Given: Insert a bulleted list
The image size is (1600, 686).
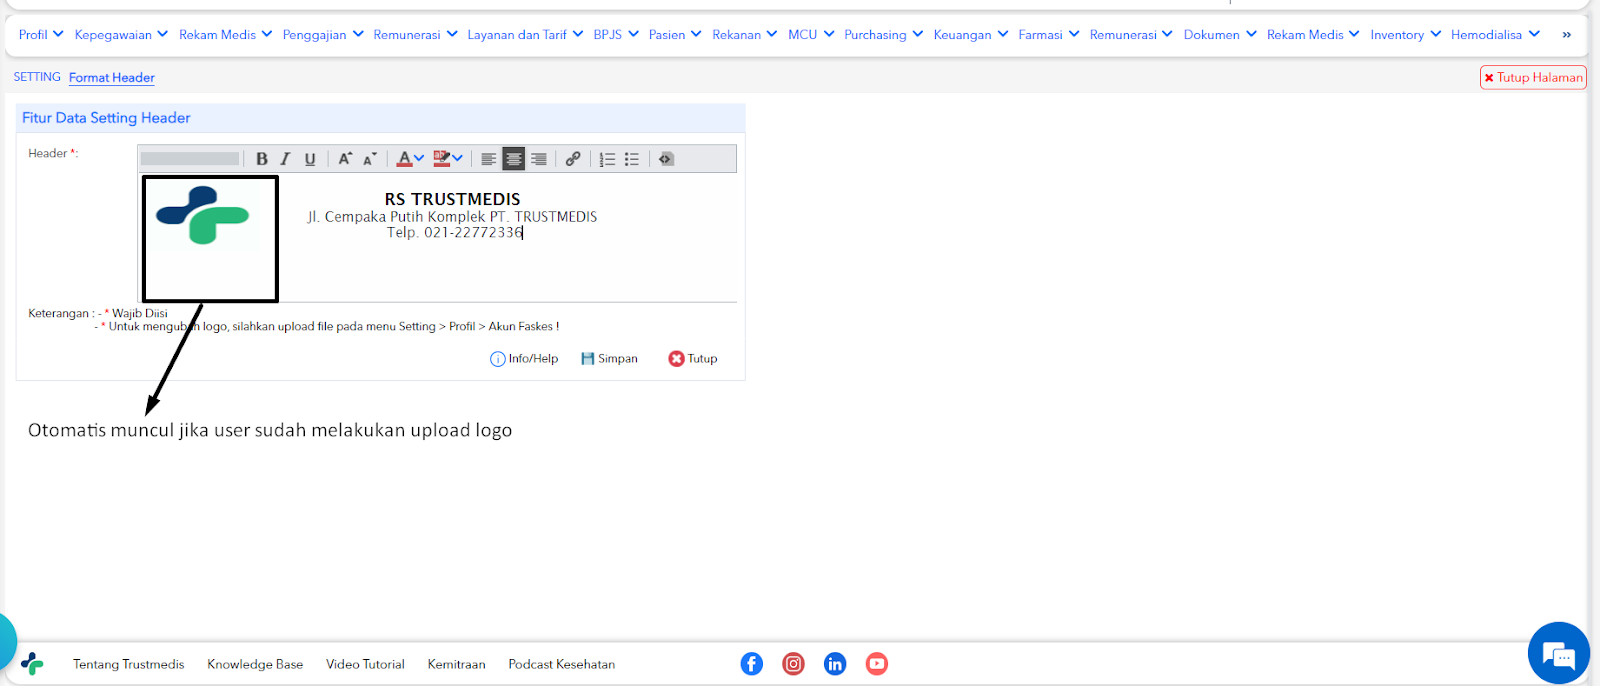Looking at the screenshot, I should [x=632, y=159].
